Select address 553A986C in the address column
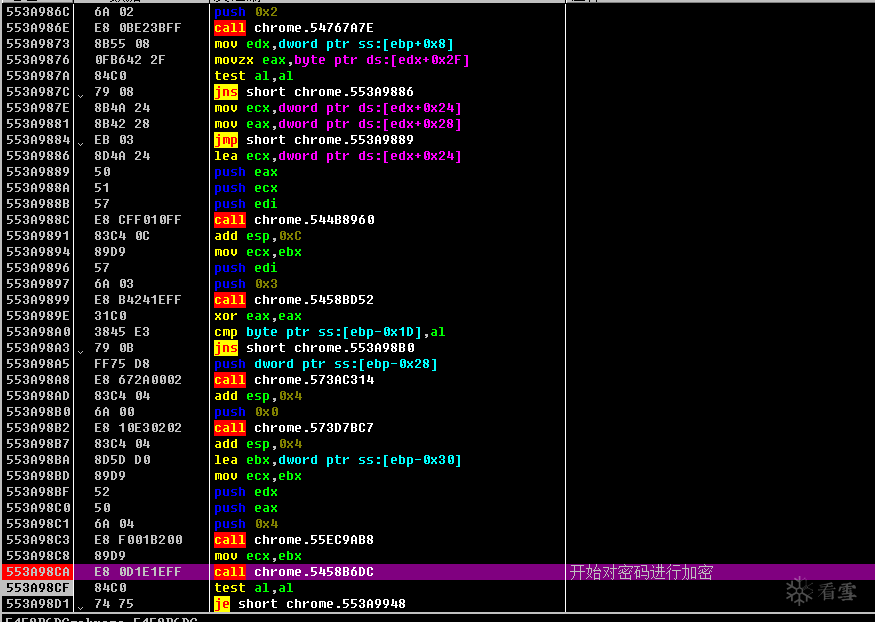This screenshot has width=875, height=622. (38, 12)
